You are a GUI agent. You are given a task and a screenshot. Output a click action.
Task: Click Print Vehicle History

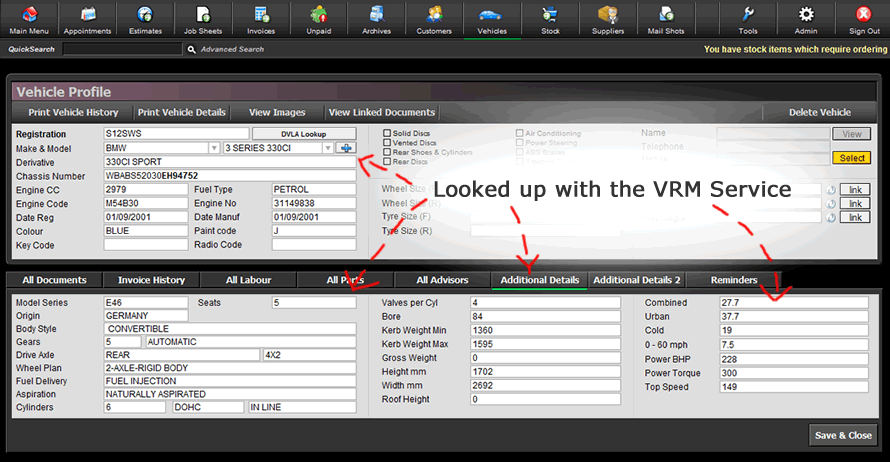pyautogui.click(x=73, y=112)
